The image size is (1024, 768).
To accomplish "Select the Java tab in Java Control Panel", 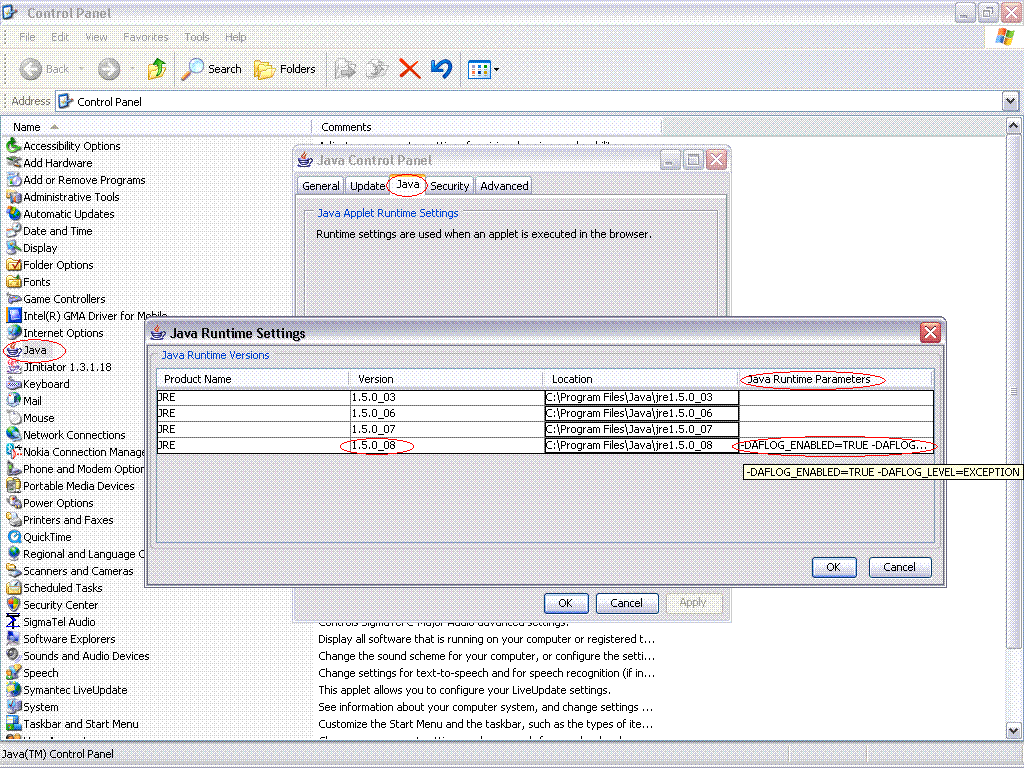I will pyautogui.click(x=408, y=185).
